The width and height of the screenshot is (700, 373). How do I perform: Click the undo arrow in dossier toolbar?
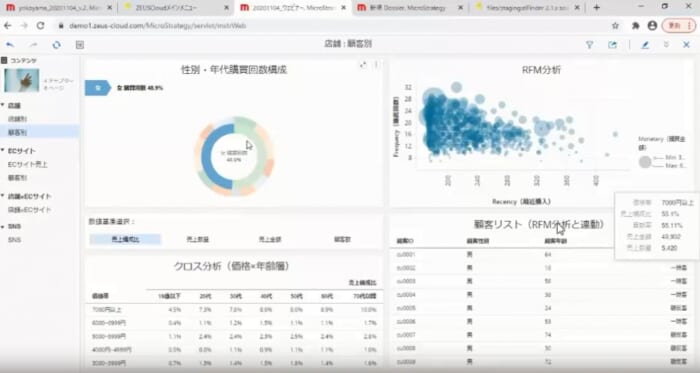[x=10, y=45]
